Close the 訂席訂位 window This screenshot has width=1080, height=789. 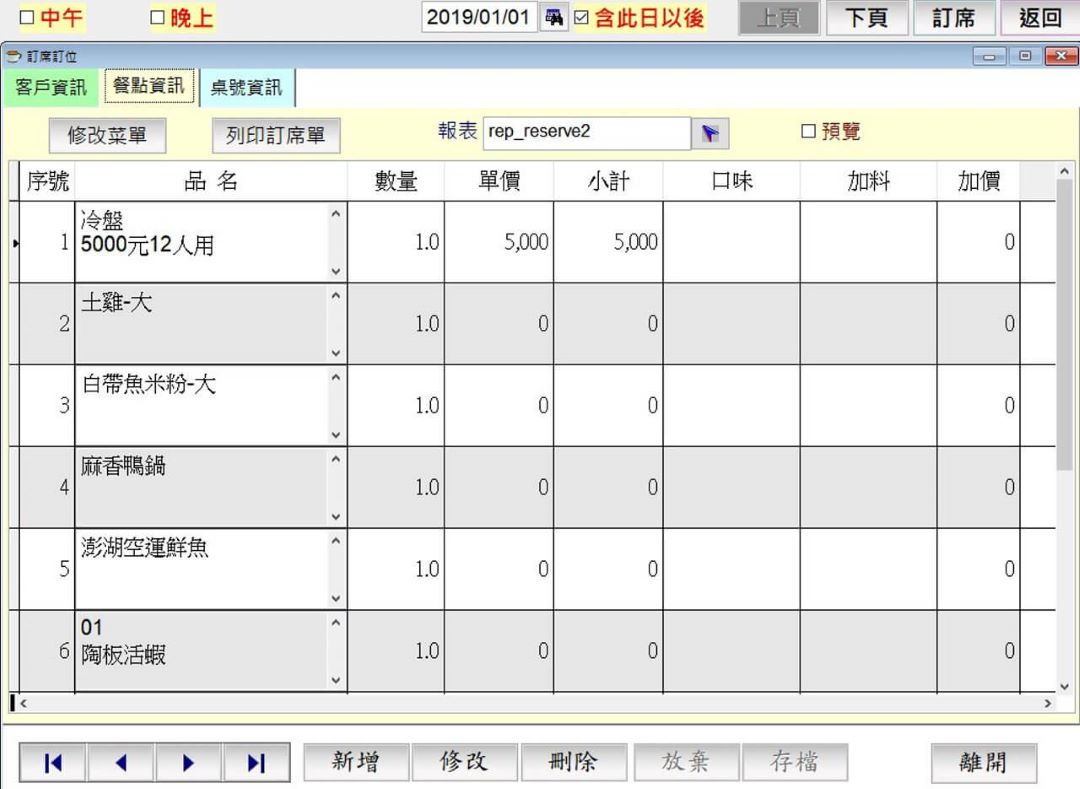(1061, 56)
